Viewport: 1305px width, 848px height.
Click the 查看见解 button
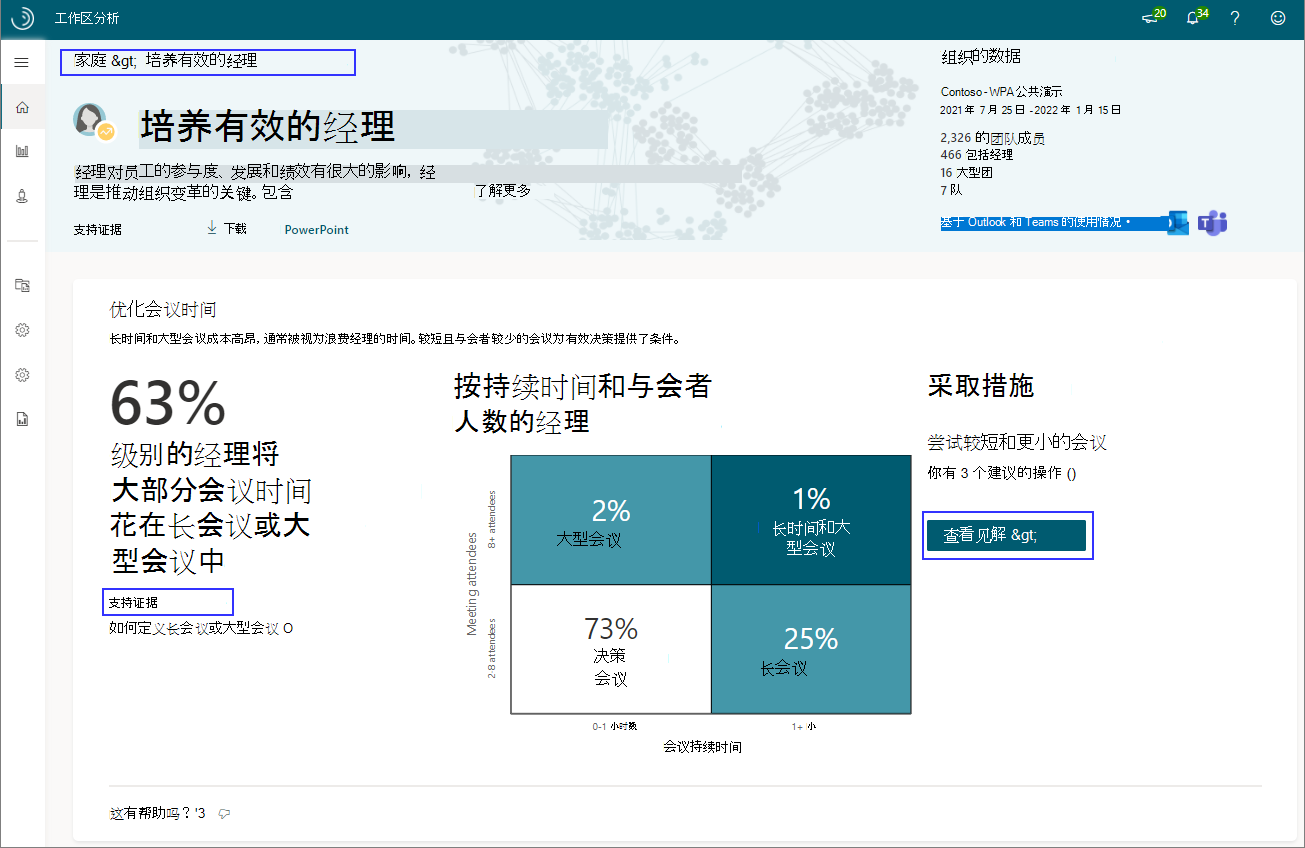tap(1006, 535)
